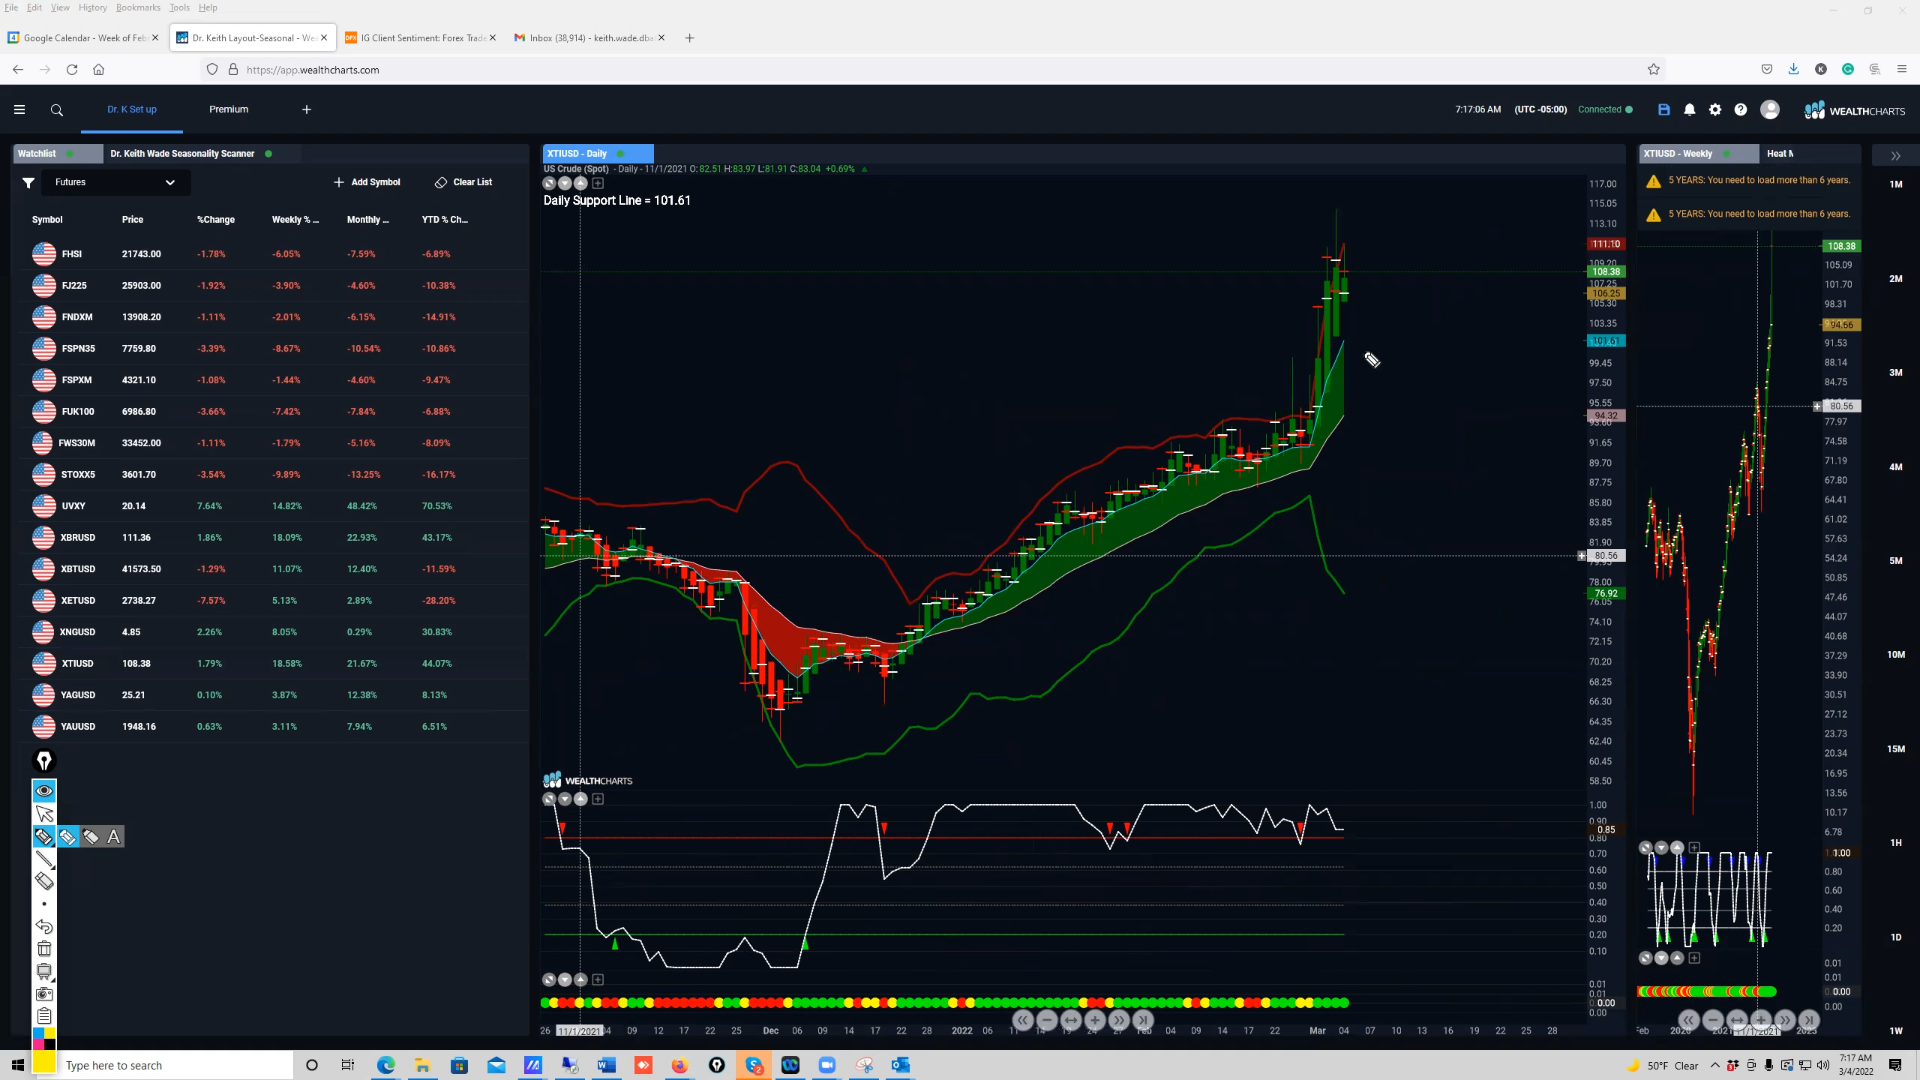The height and width of the screenshot is (1080, 1920).
Task: Open the user profile avatar
Action: coord(1770,110)
